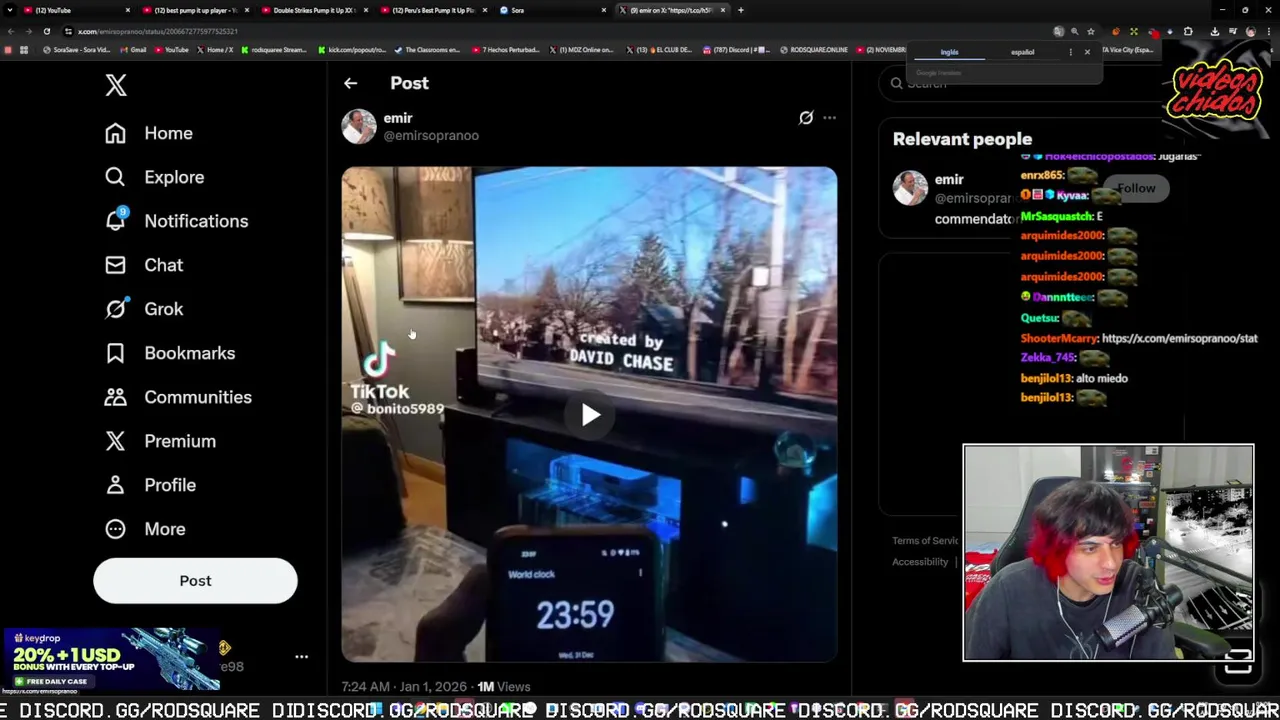Open the Notifications bell icon

click(115, 221)
